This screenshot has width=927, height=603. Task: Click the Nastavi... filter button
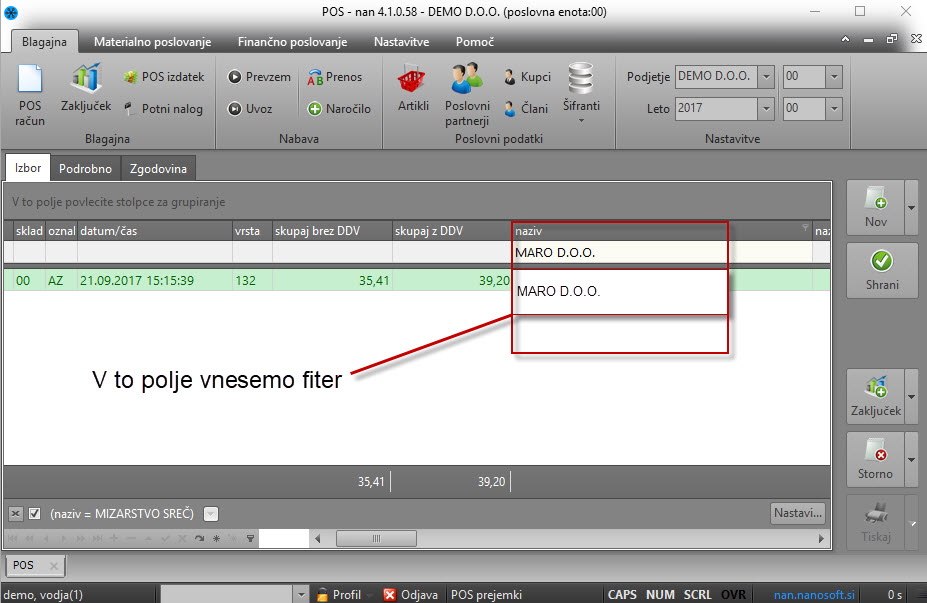tap(798, 514)
